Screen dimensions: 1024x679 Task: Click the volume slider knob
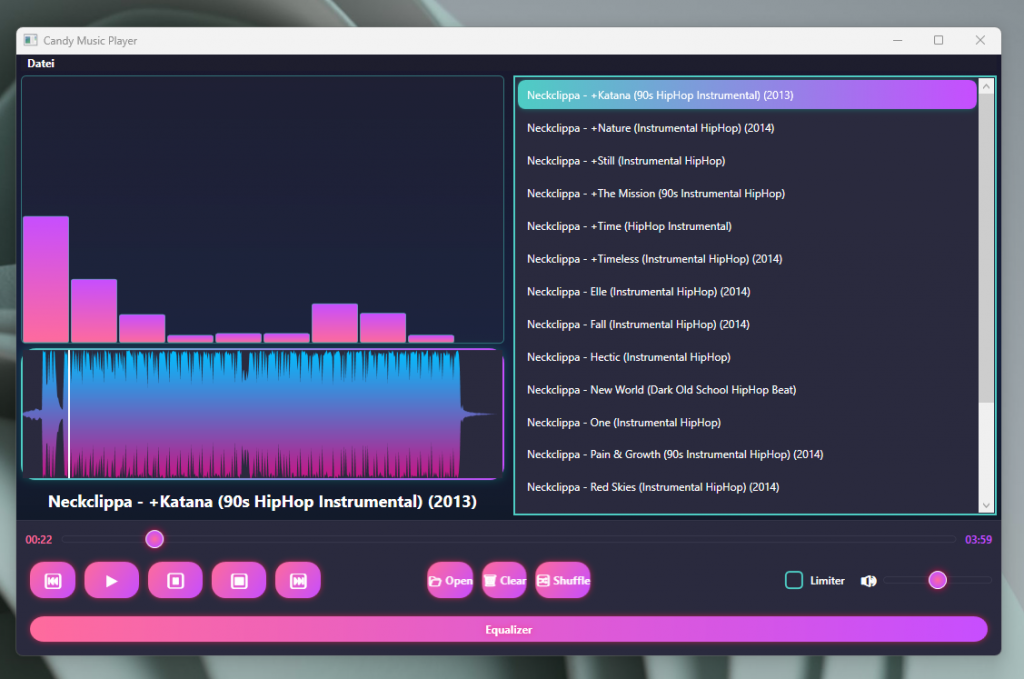point(937,580)
